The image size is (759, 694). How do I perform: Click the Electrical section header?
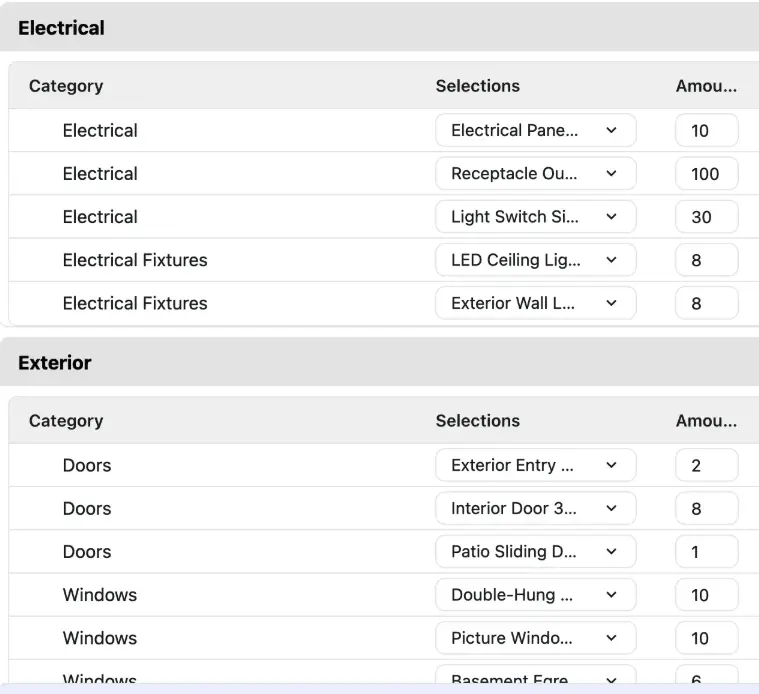[x=62, y=28]
